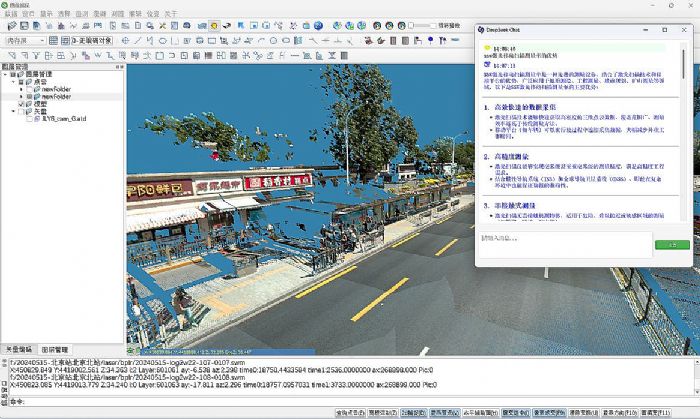This screenshot has height=419, width=700.
Task: Collapse the 矢量 tree node
Action: 14,110
